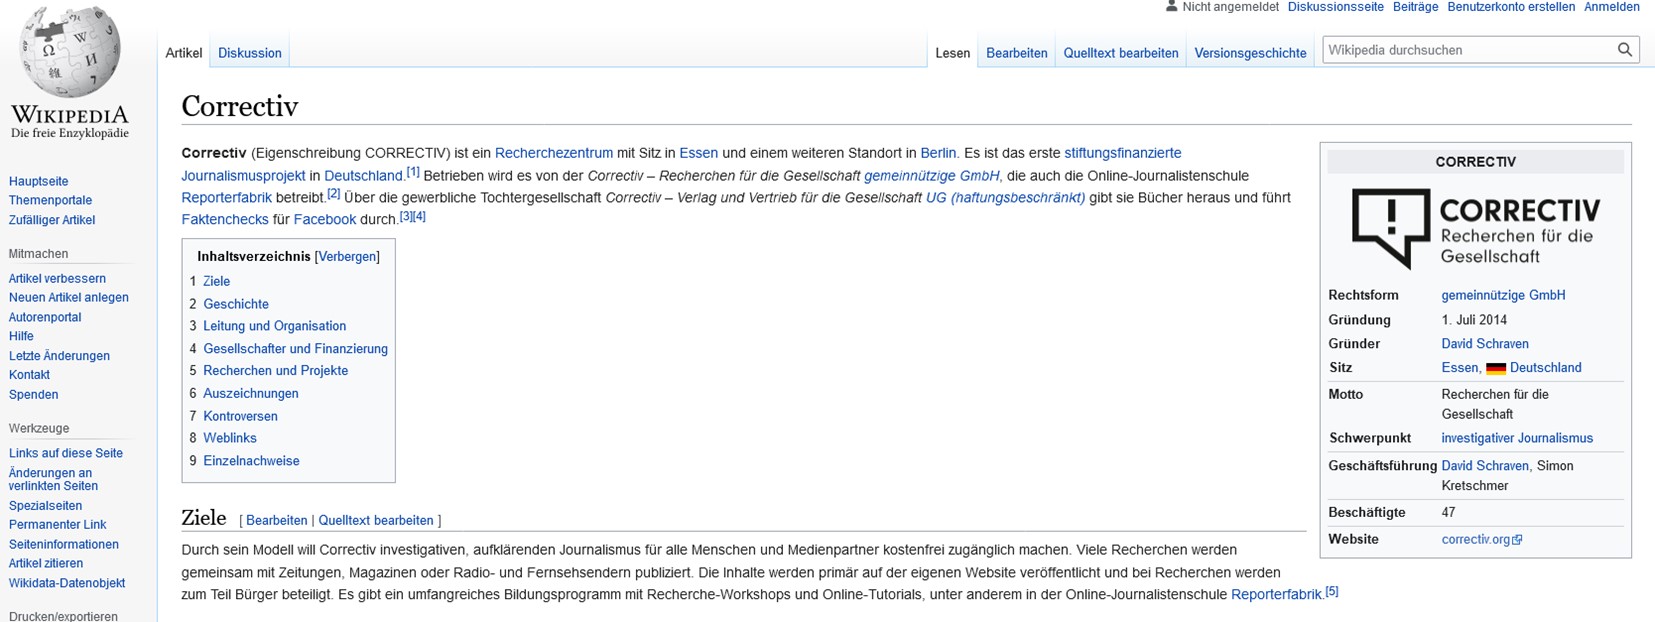
Task: Open footnote reference [1] after Deutschland
Action: point(413,172)
